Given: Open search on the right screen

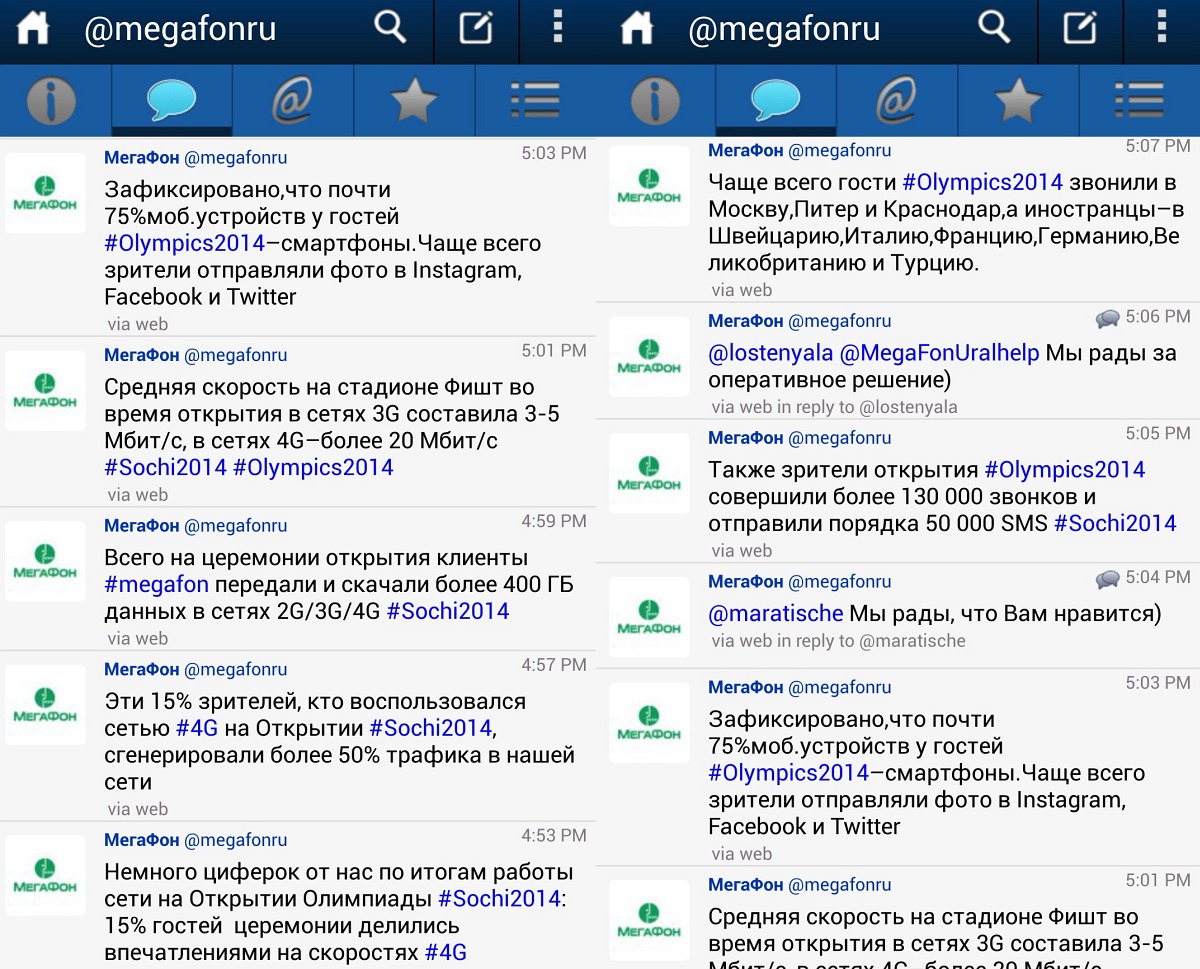Looking at the screenshot, I should pos(994,28).
